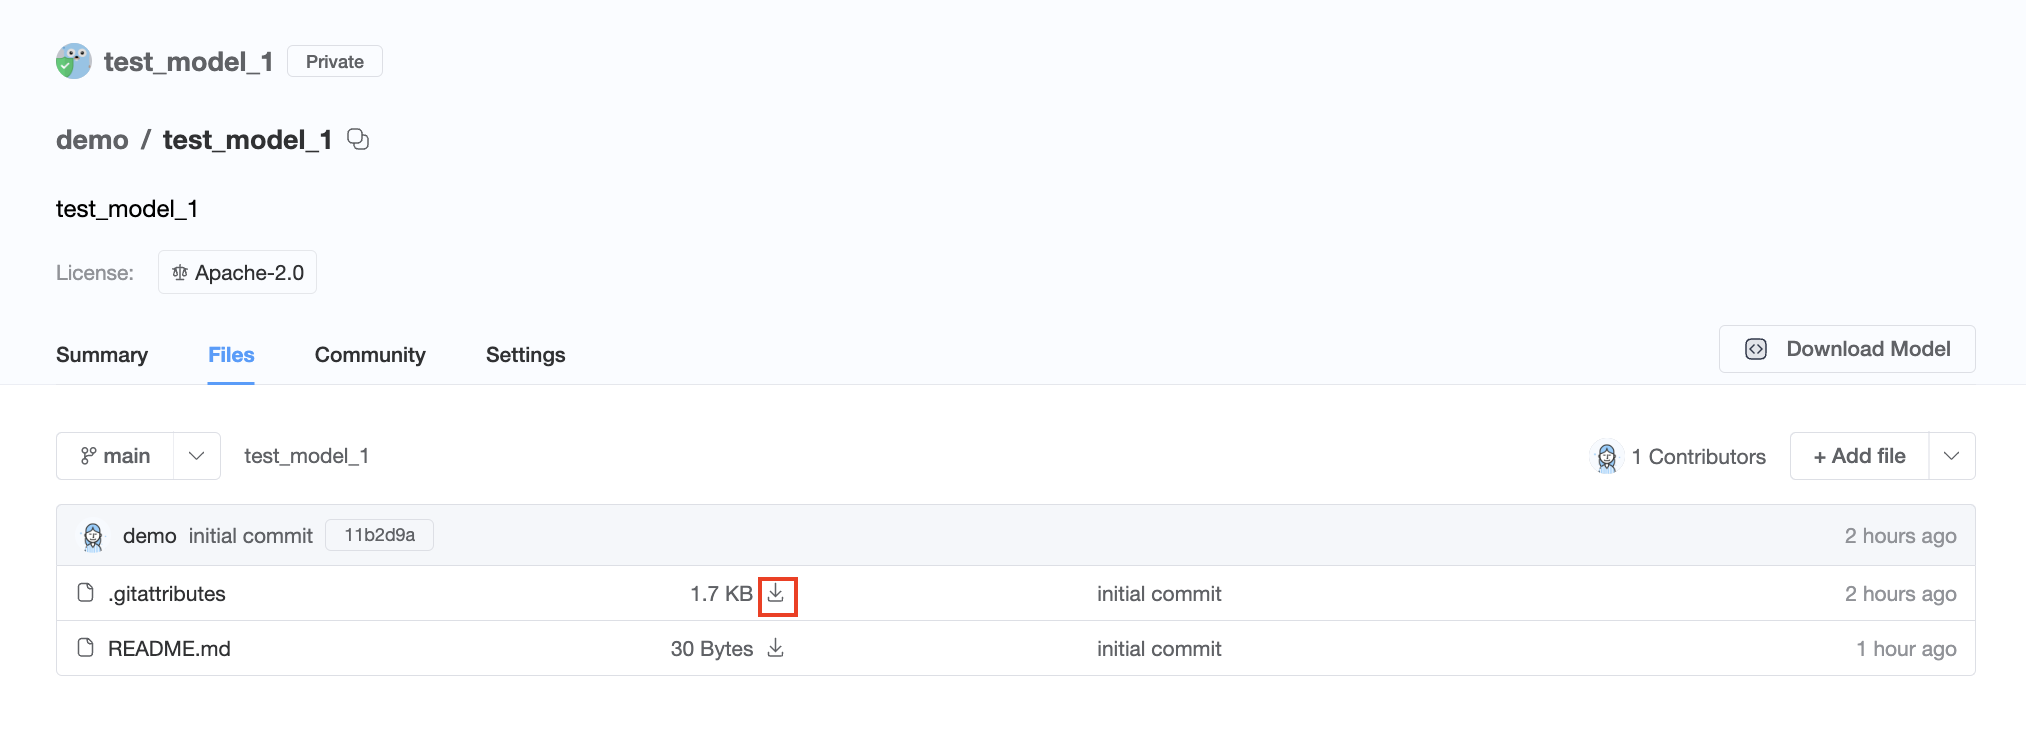Download the .gitattributes file

pyautogui.click(x=776, y=595)
